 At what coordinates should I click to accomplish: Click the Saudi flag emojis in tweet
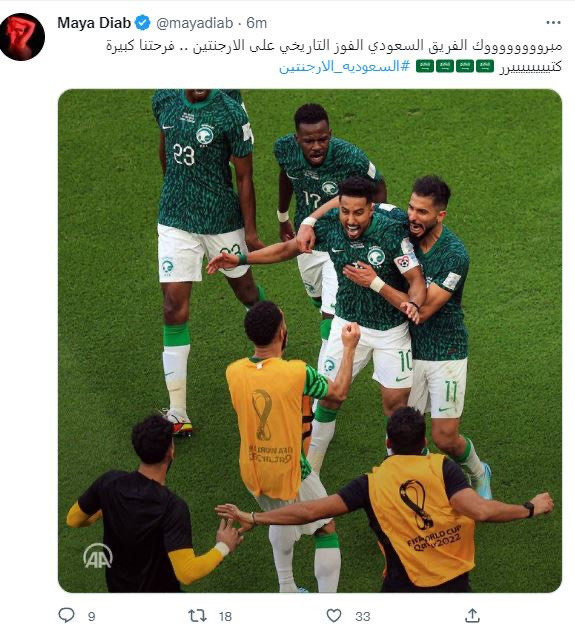[455, 66]
